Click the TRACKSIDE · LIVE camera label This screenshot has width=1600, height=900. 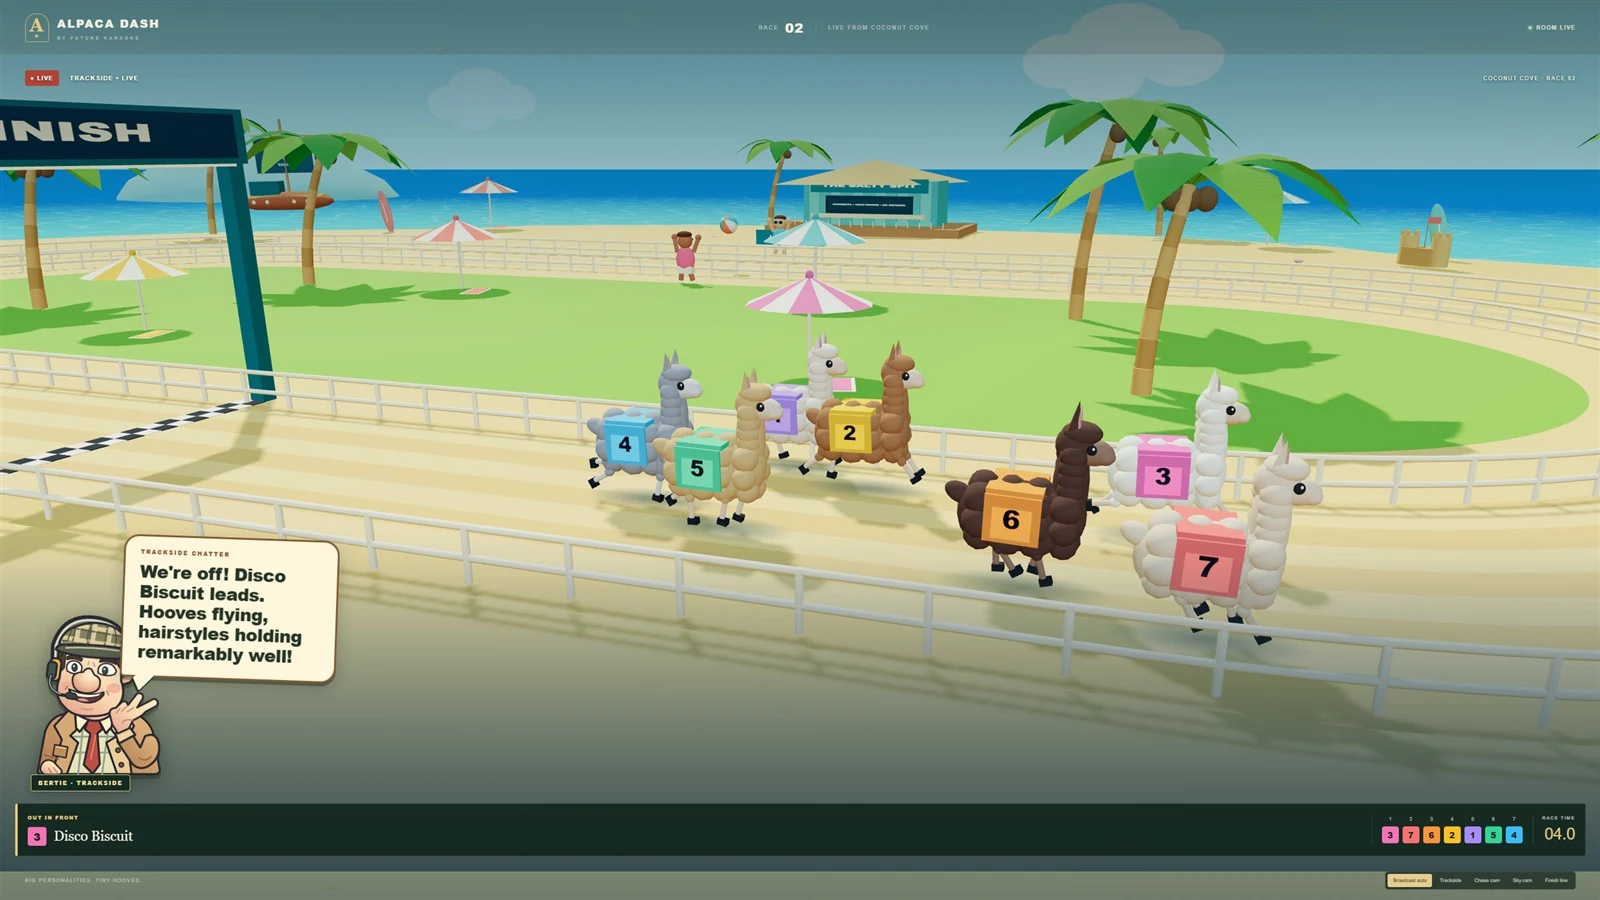[104, 78]
